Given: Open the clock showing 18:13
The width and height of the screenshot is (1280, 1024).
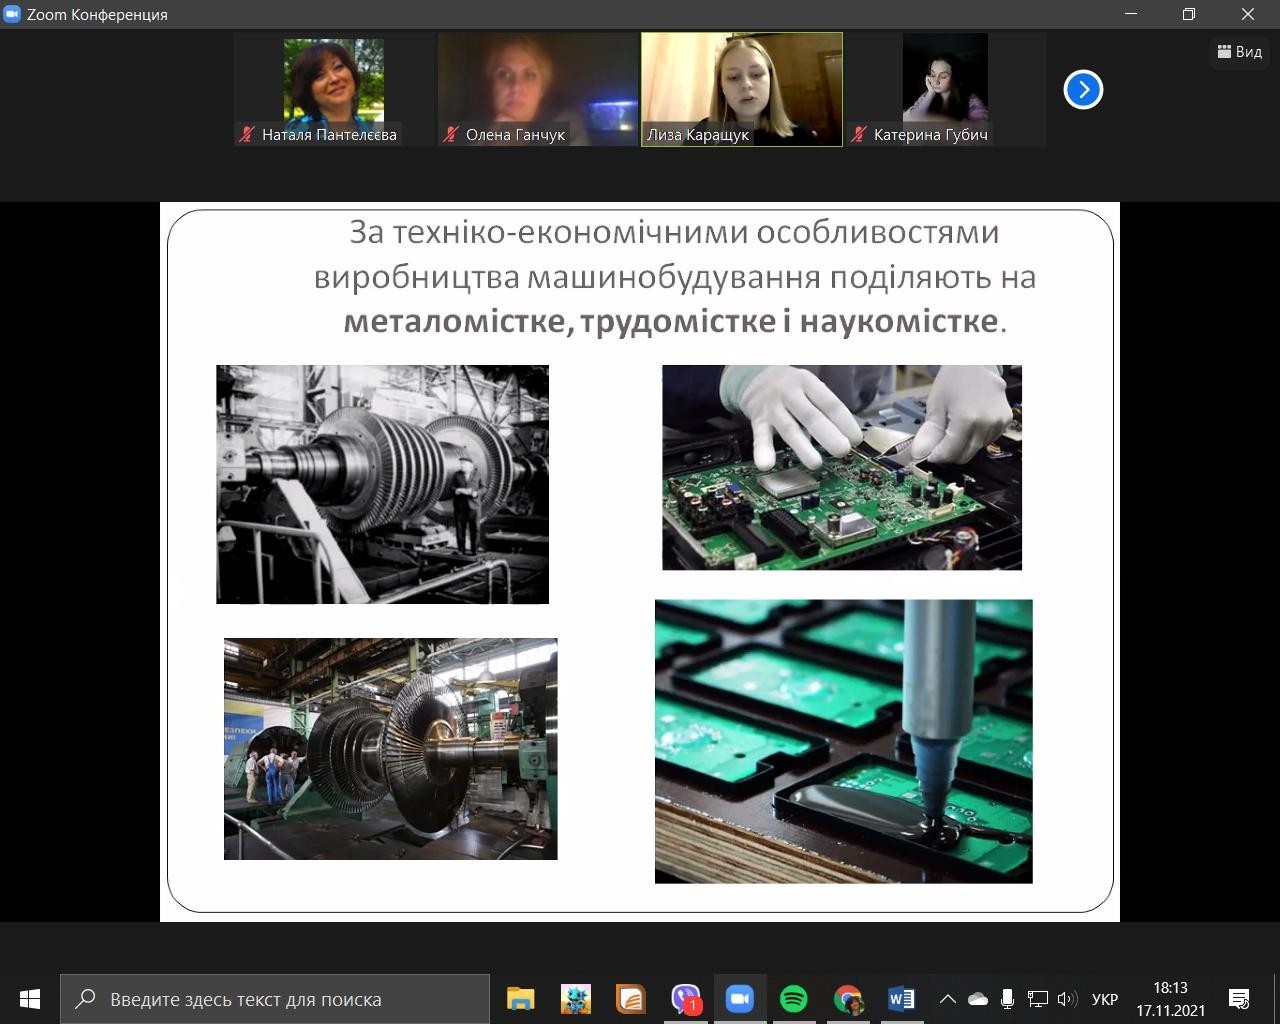Looking at the screenshot, I should tap(1170, 999).
